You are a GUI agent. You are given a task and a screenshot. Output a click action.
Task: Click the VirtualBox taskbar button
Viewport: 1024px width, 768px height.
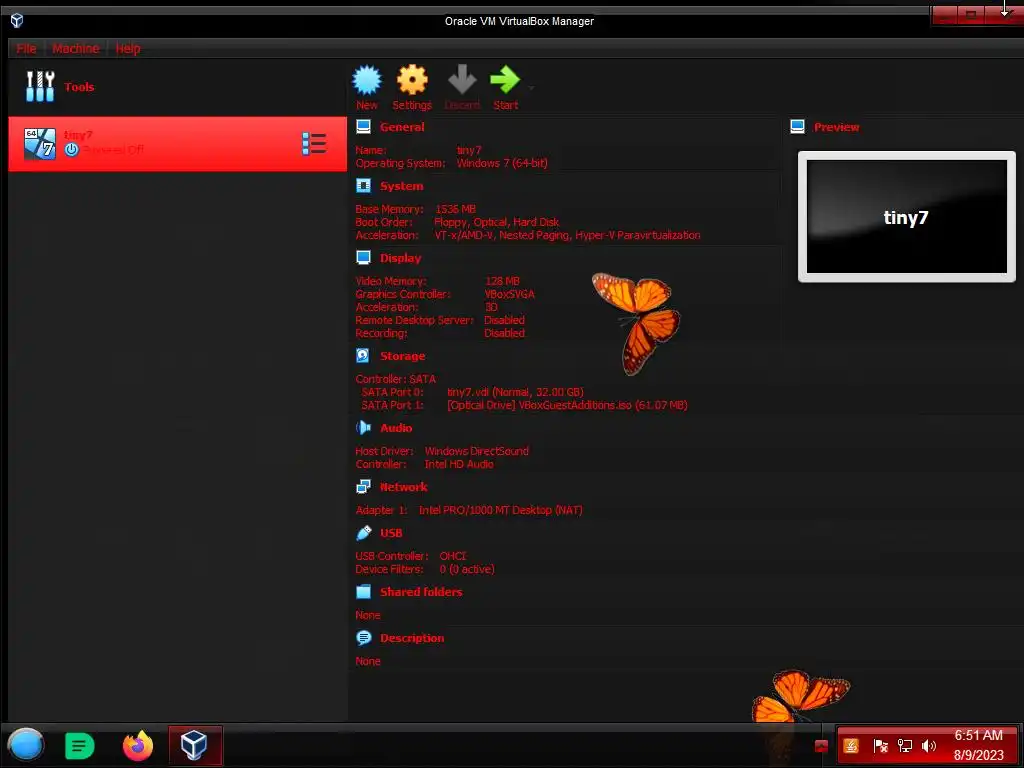click(x=195, y=745)
